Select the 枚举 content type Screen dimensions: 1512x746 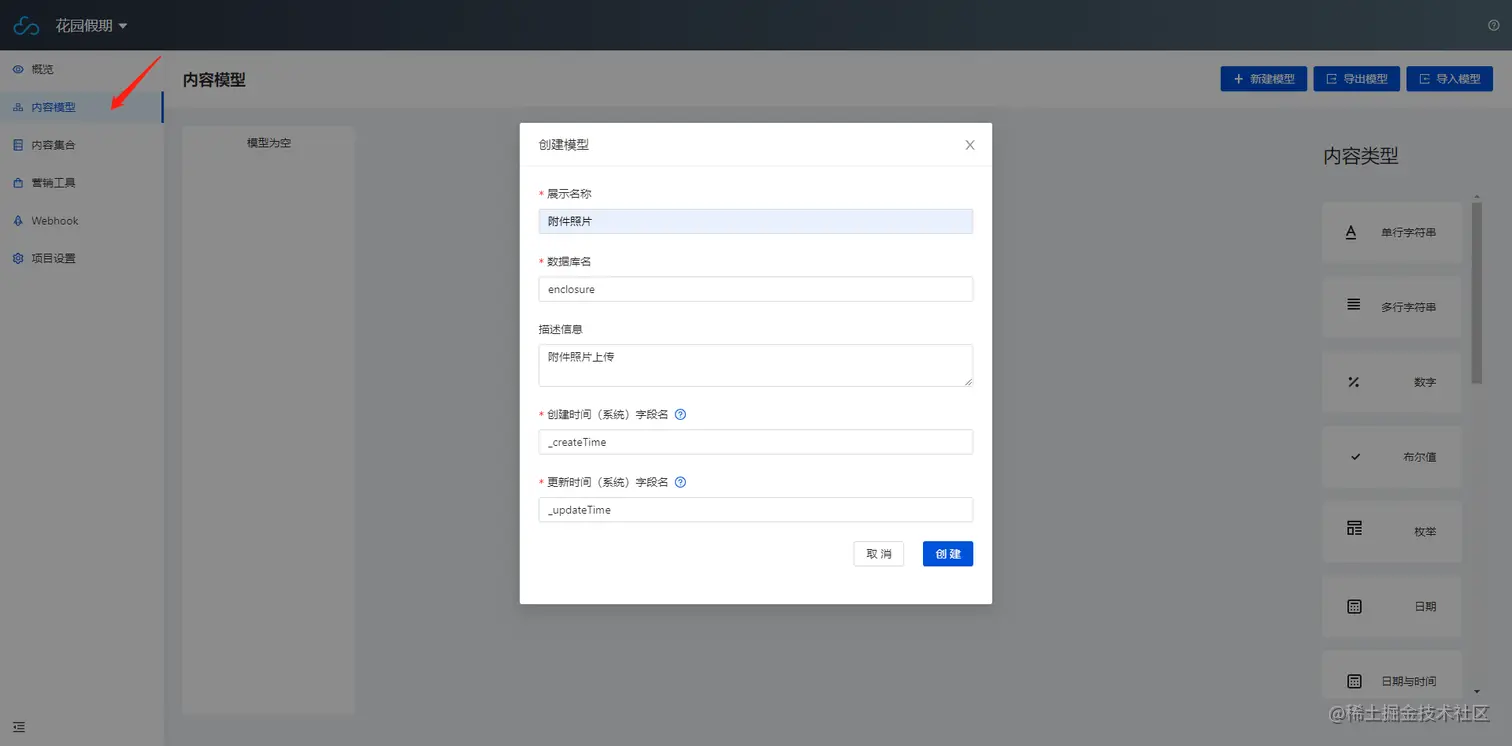click(x=1391, y=532)
